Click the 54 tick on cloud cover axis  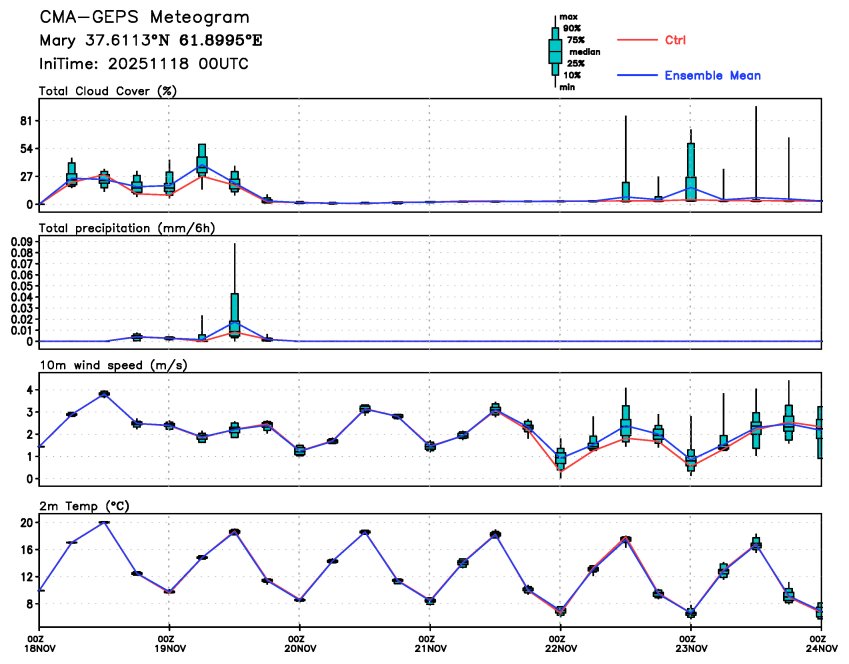click(x=26, y=149)
